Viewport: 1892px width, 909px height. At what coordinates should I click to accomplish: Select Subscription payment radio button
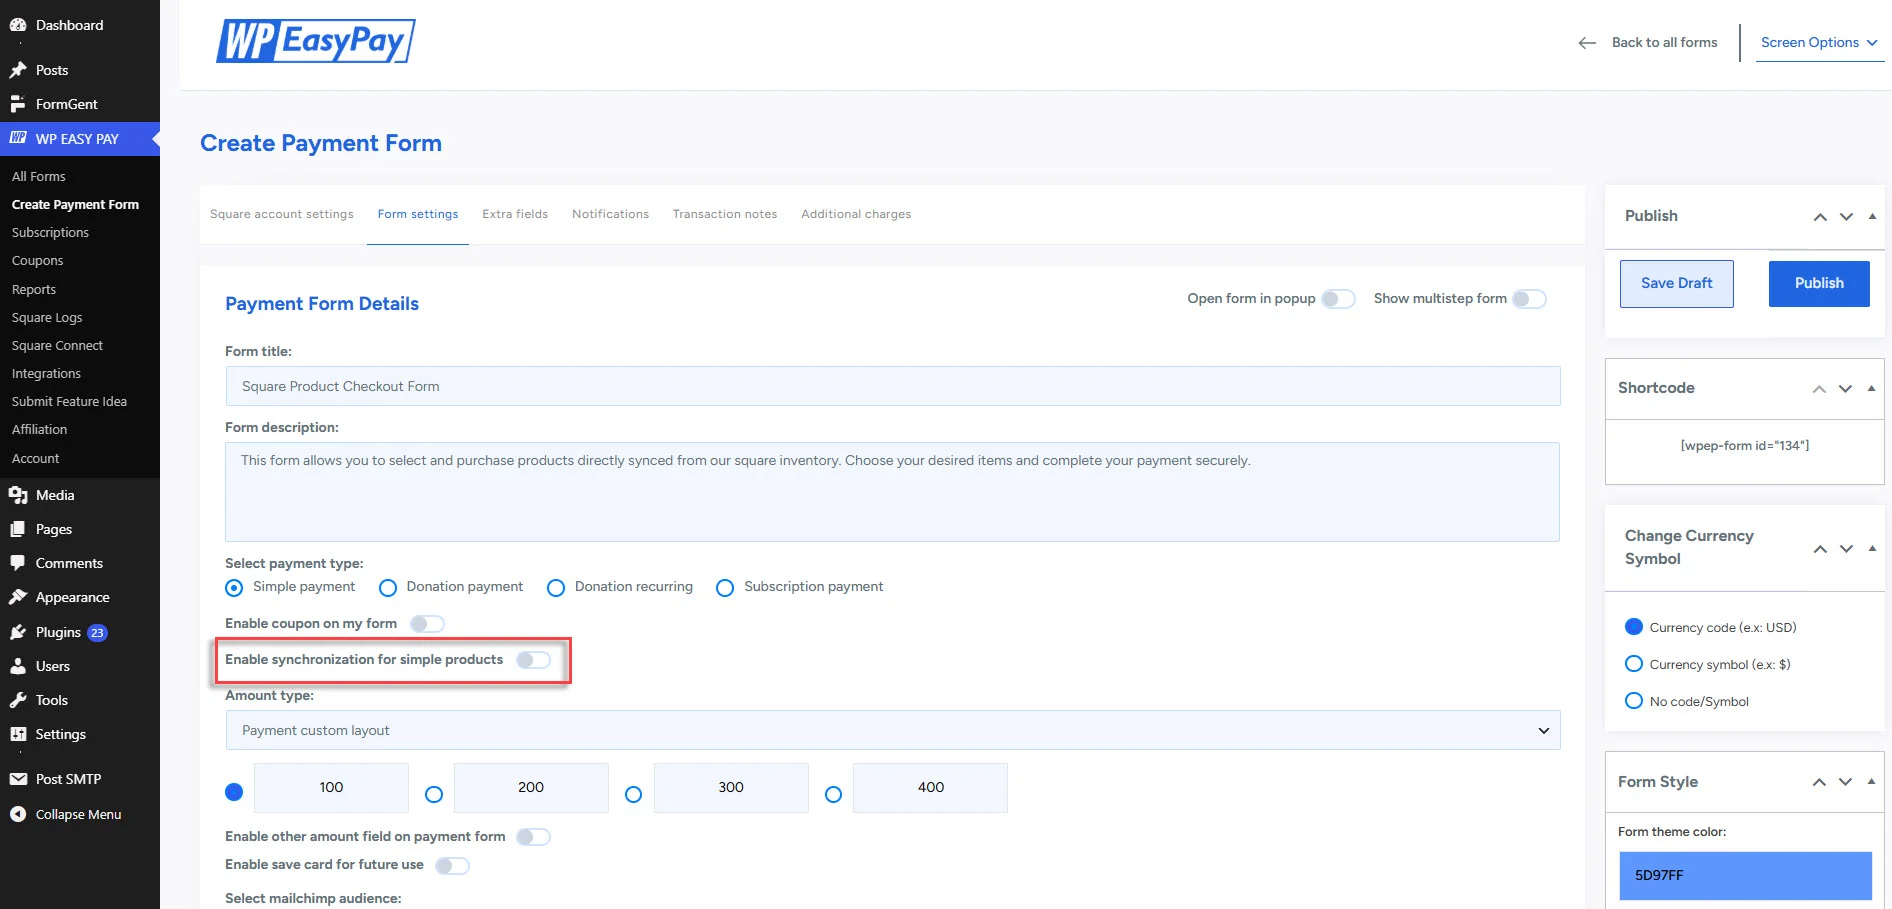click(x=725, y=588)
